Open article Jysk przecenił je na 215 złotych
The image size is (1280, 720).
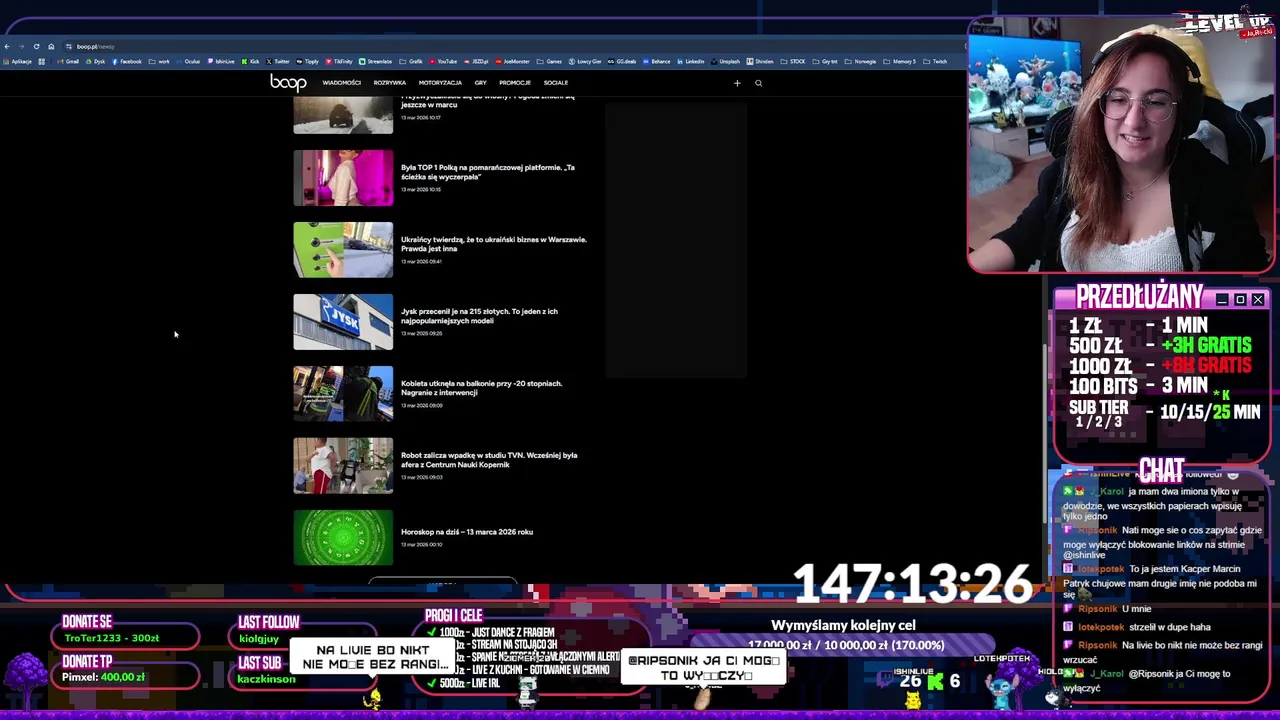[x=479, y=316]
